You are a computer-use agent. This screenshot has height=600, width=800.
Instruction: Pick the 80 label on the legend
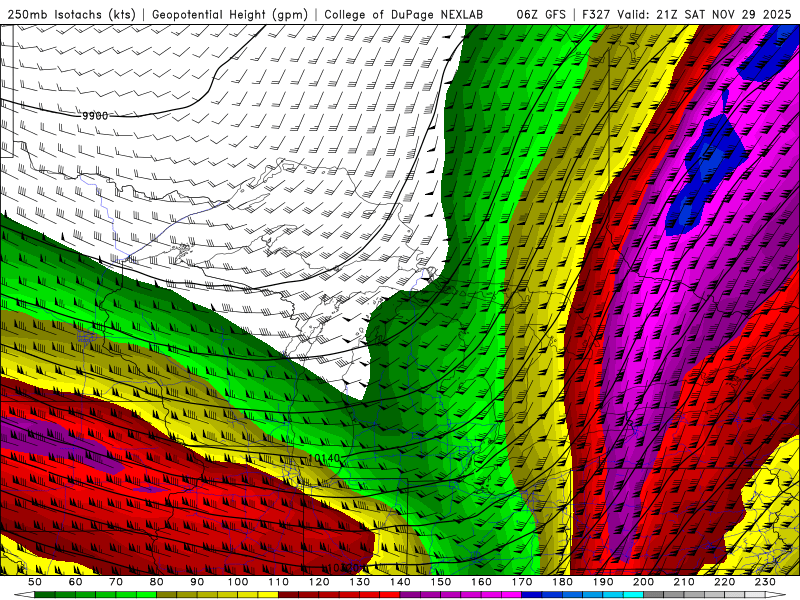point(157,582)
